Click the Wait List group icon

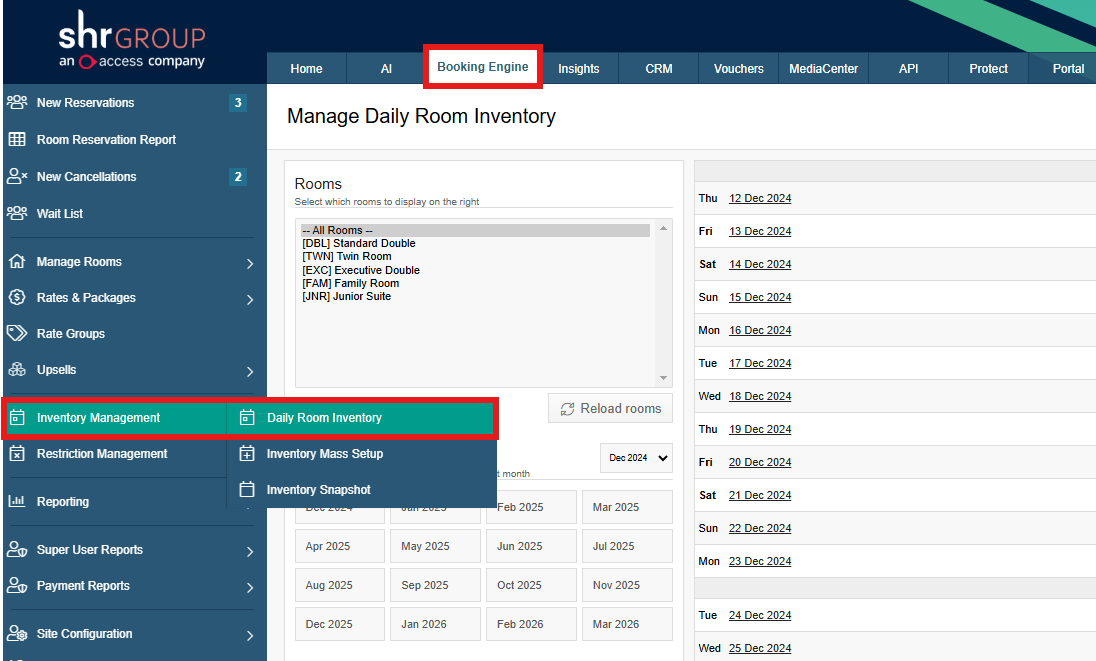pos(17,213)
